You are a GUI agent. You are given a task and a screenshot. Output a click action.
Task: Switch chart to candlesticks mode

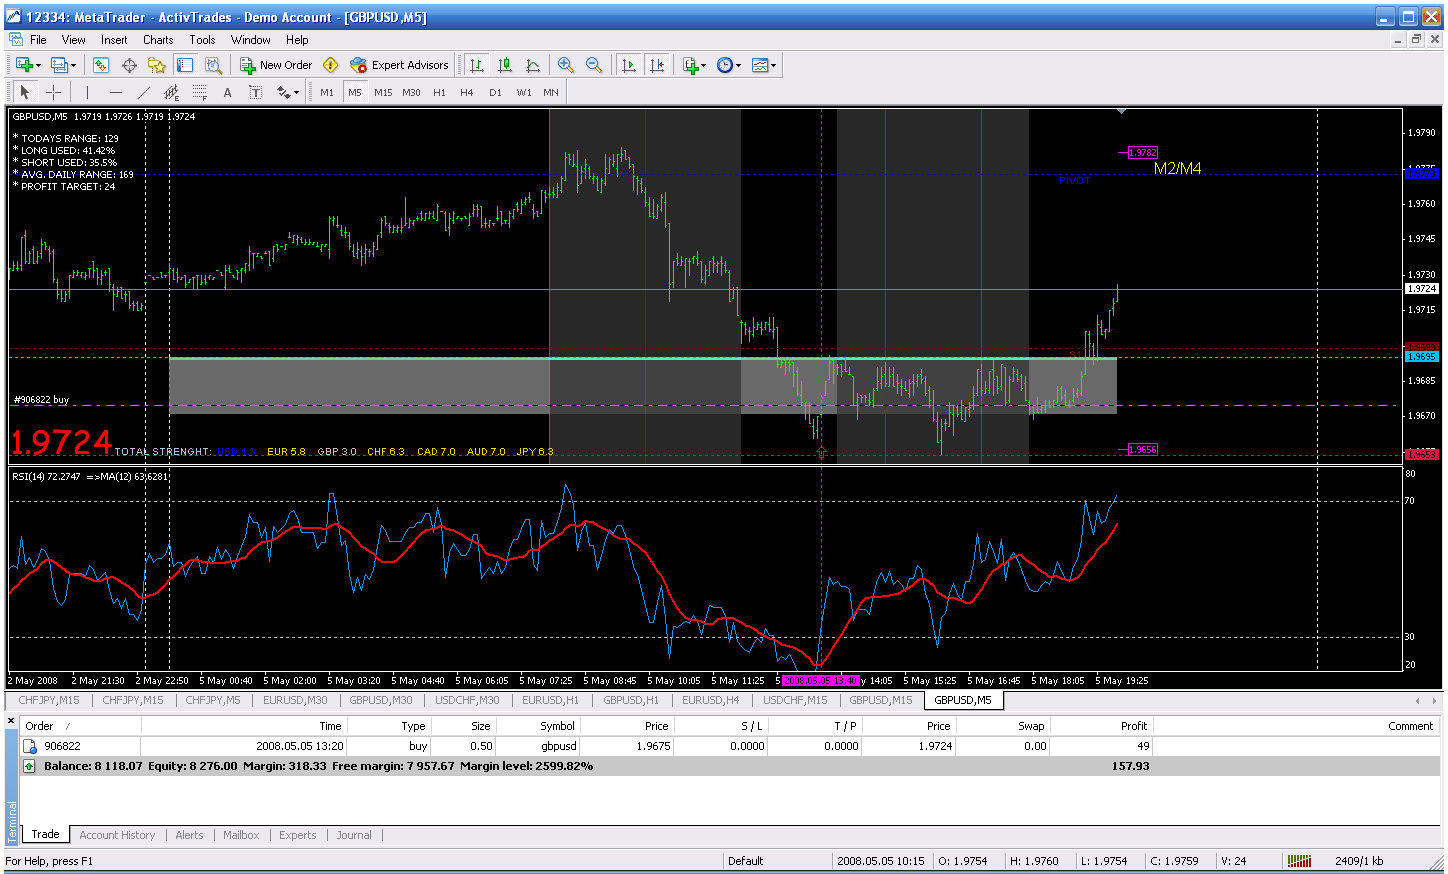[505, 65]
